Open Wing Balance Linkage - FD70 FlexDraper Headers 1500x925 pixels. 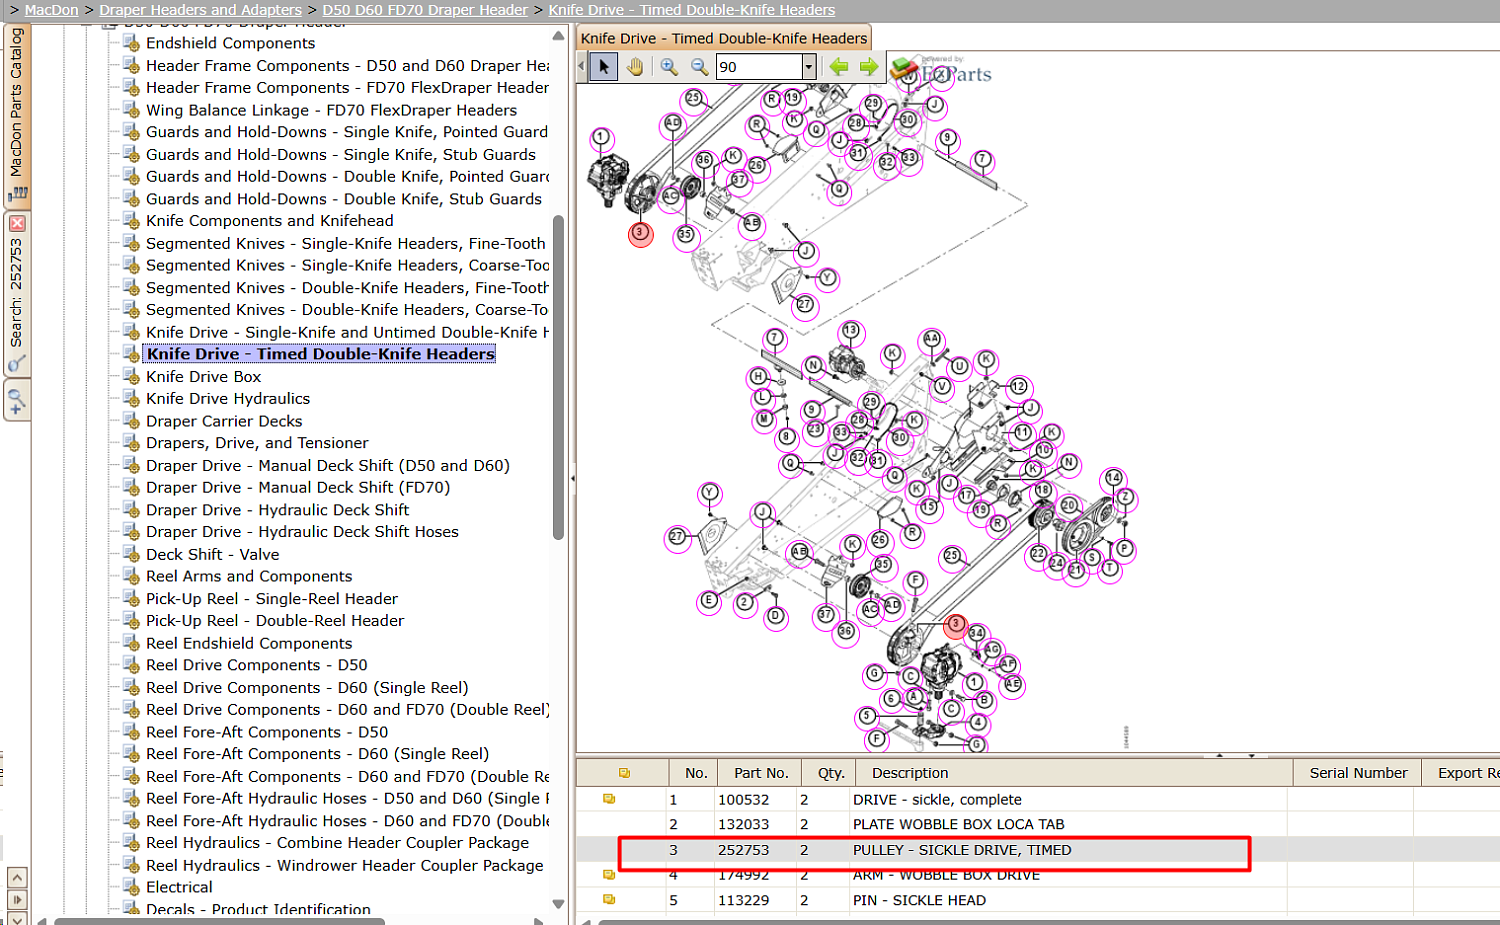[x=331, y=110]
